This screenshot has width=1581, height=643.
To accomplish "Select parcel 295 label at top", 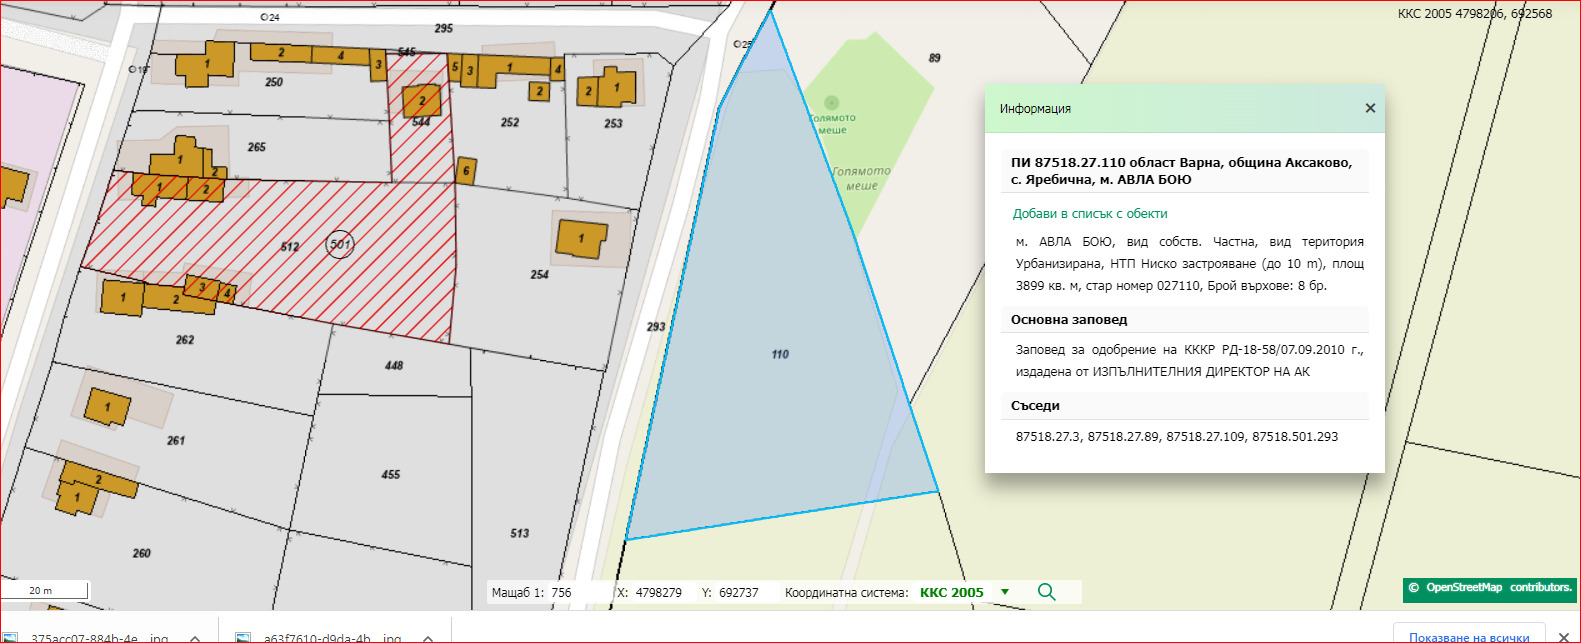I will point(444,28).
